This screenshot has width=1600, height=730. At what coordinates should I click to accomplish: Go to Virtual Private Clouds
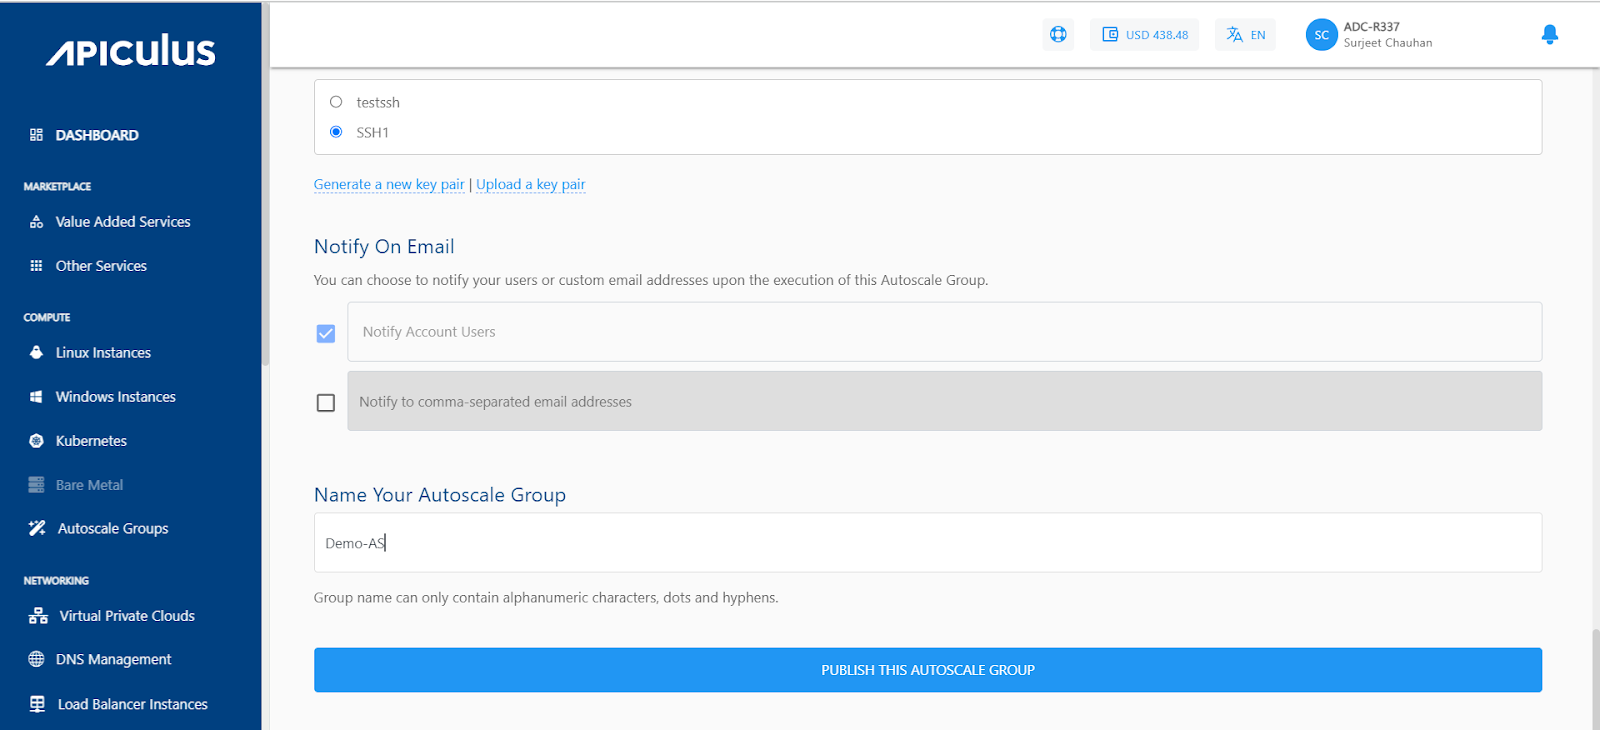click(126, 616)
